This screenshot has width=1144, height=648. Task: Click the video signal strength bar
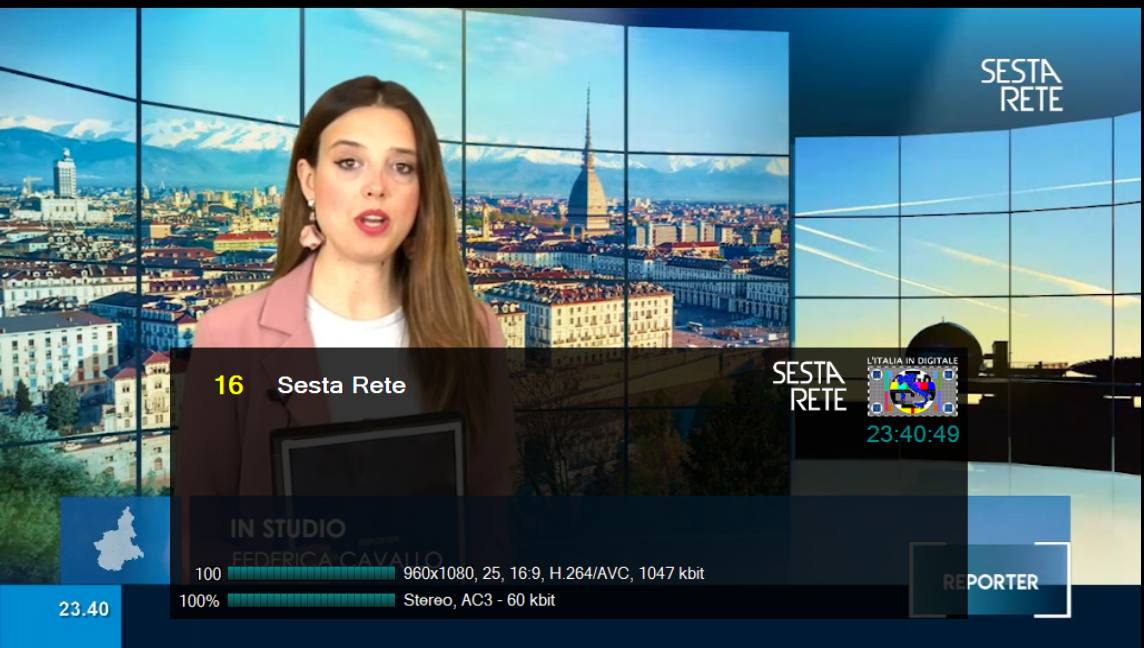pyautogui.click(x=312, y=574)
